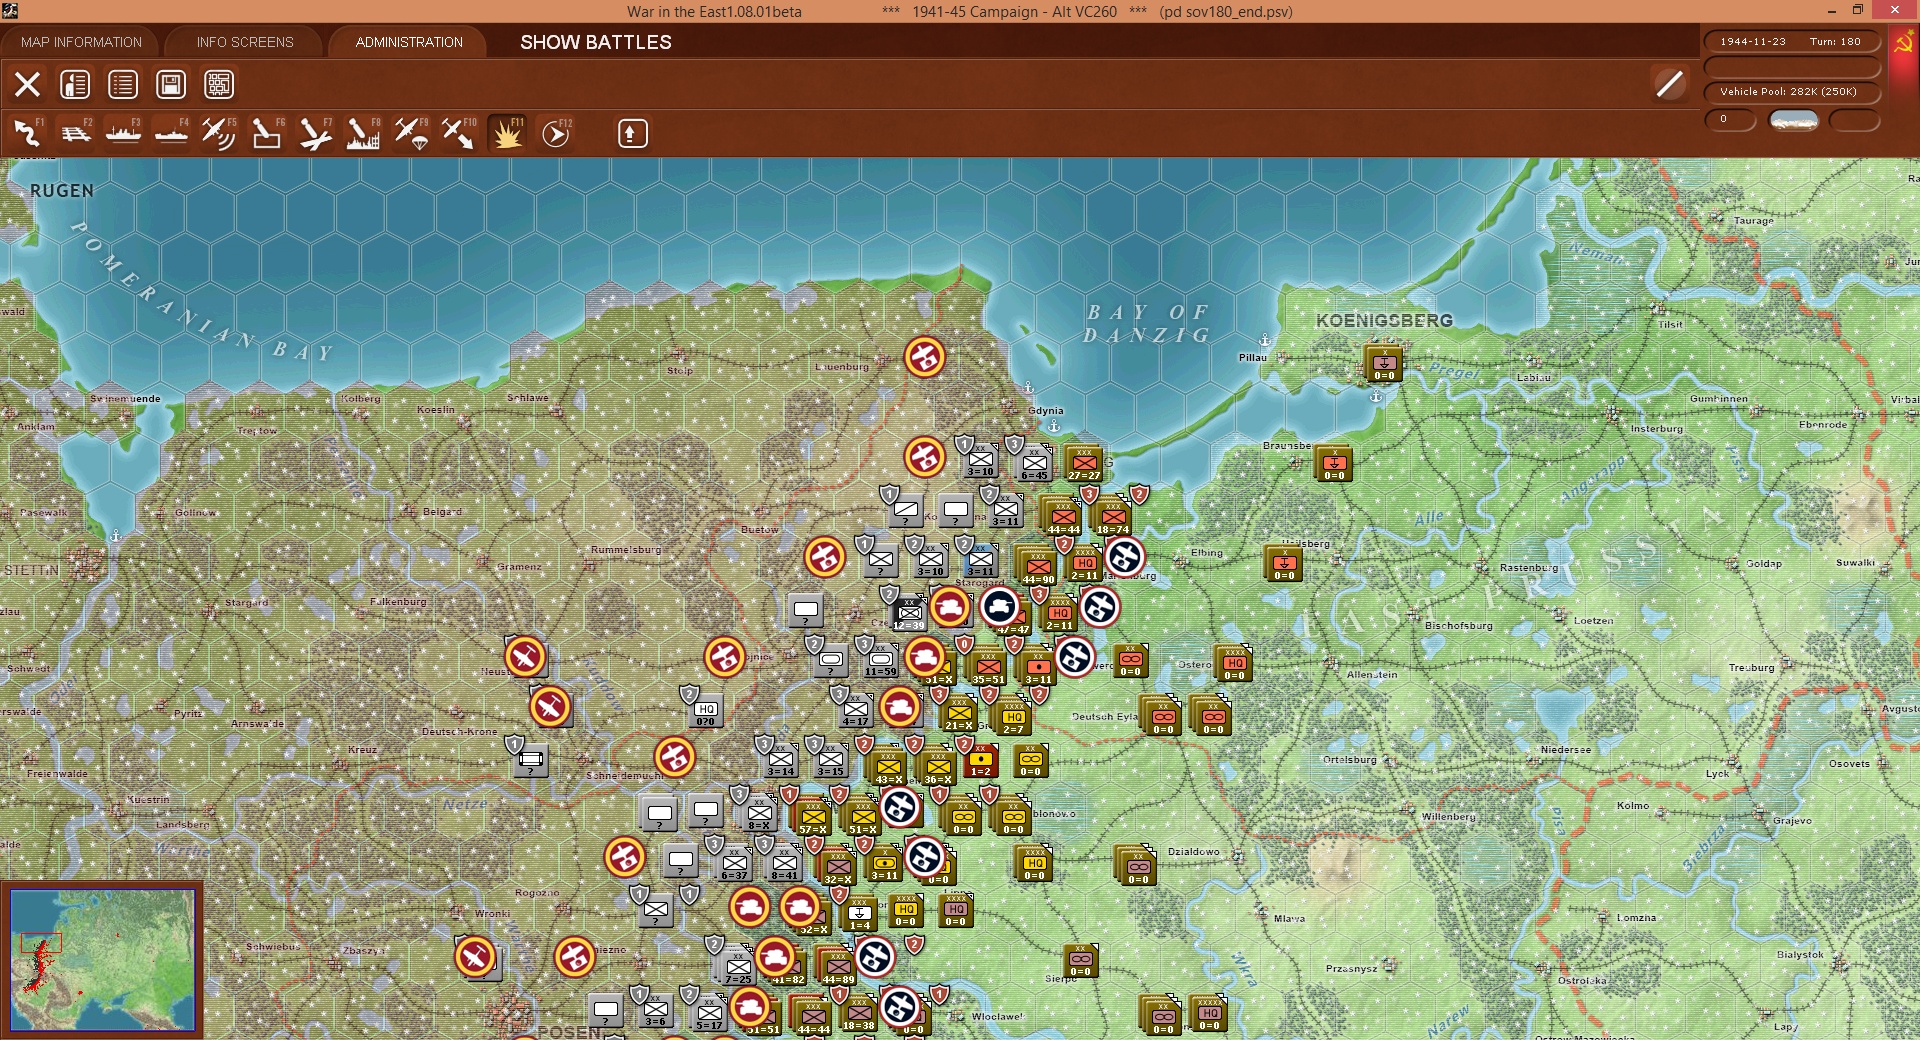The image size is (1920, 1040).
Task: Click the upward arrow box icon
Action: [632, 134]
